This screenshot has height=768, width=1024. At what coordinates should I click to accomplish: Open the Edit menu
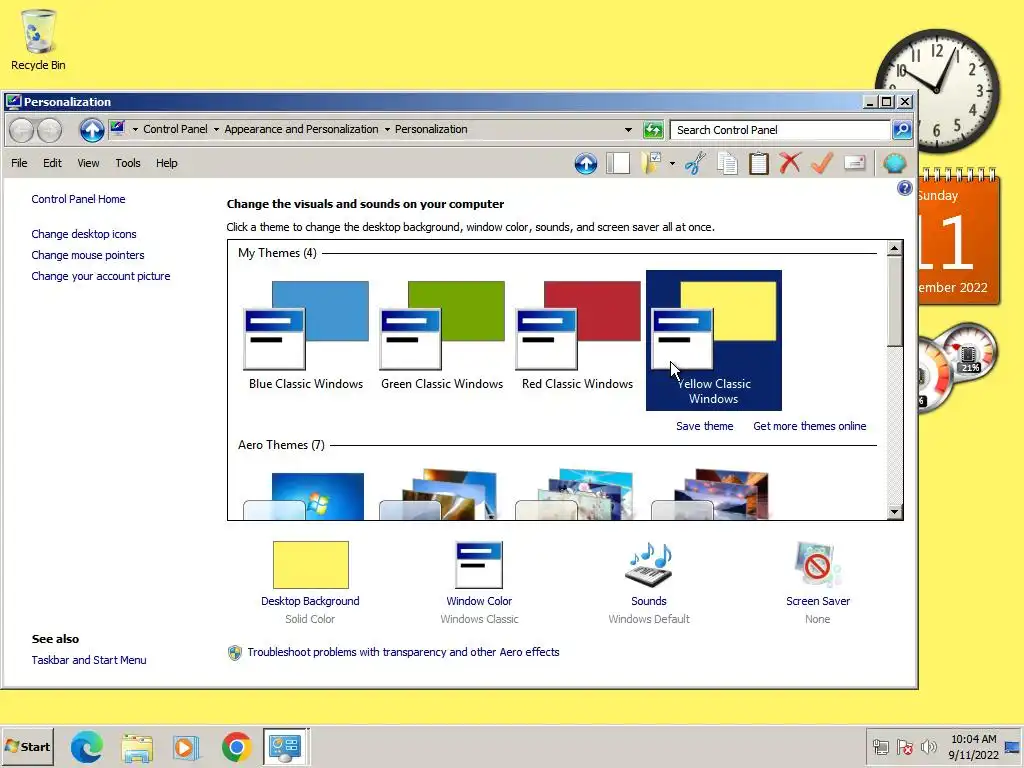tap(52, 163)
